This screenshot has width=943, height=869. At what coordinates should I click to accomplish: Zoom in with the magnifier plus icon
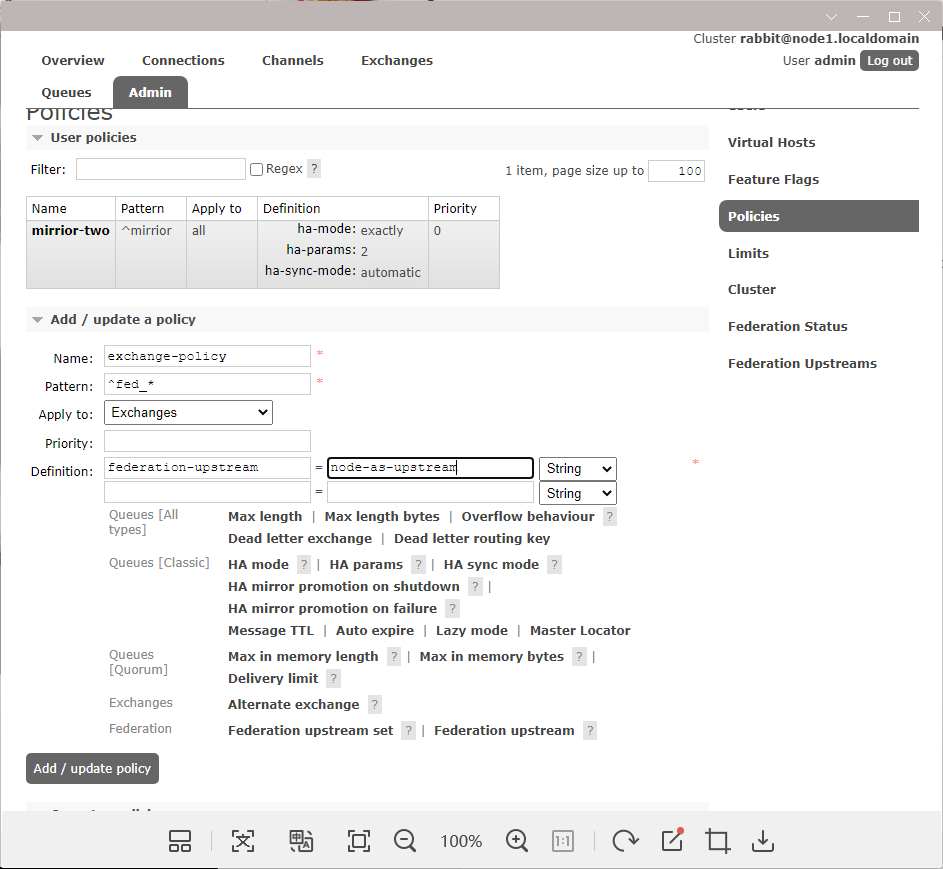point(517,841)
